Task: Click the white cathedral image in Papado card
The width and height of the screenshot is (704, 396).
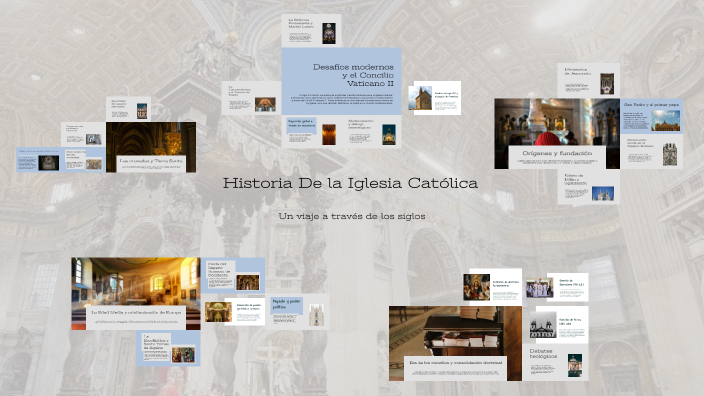Action: click(x=316, y=315)
